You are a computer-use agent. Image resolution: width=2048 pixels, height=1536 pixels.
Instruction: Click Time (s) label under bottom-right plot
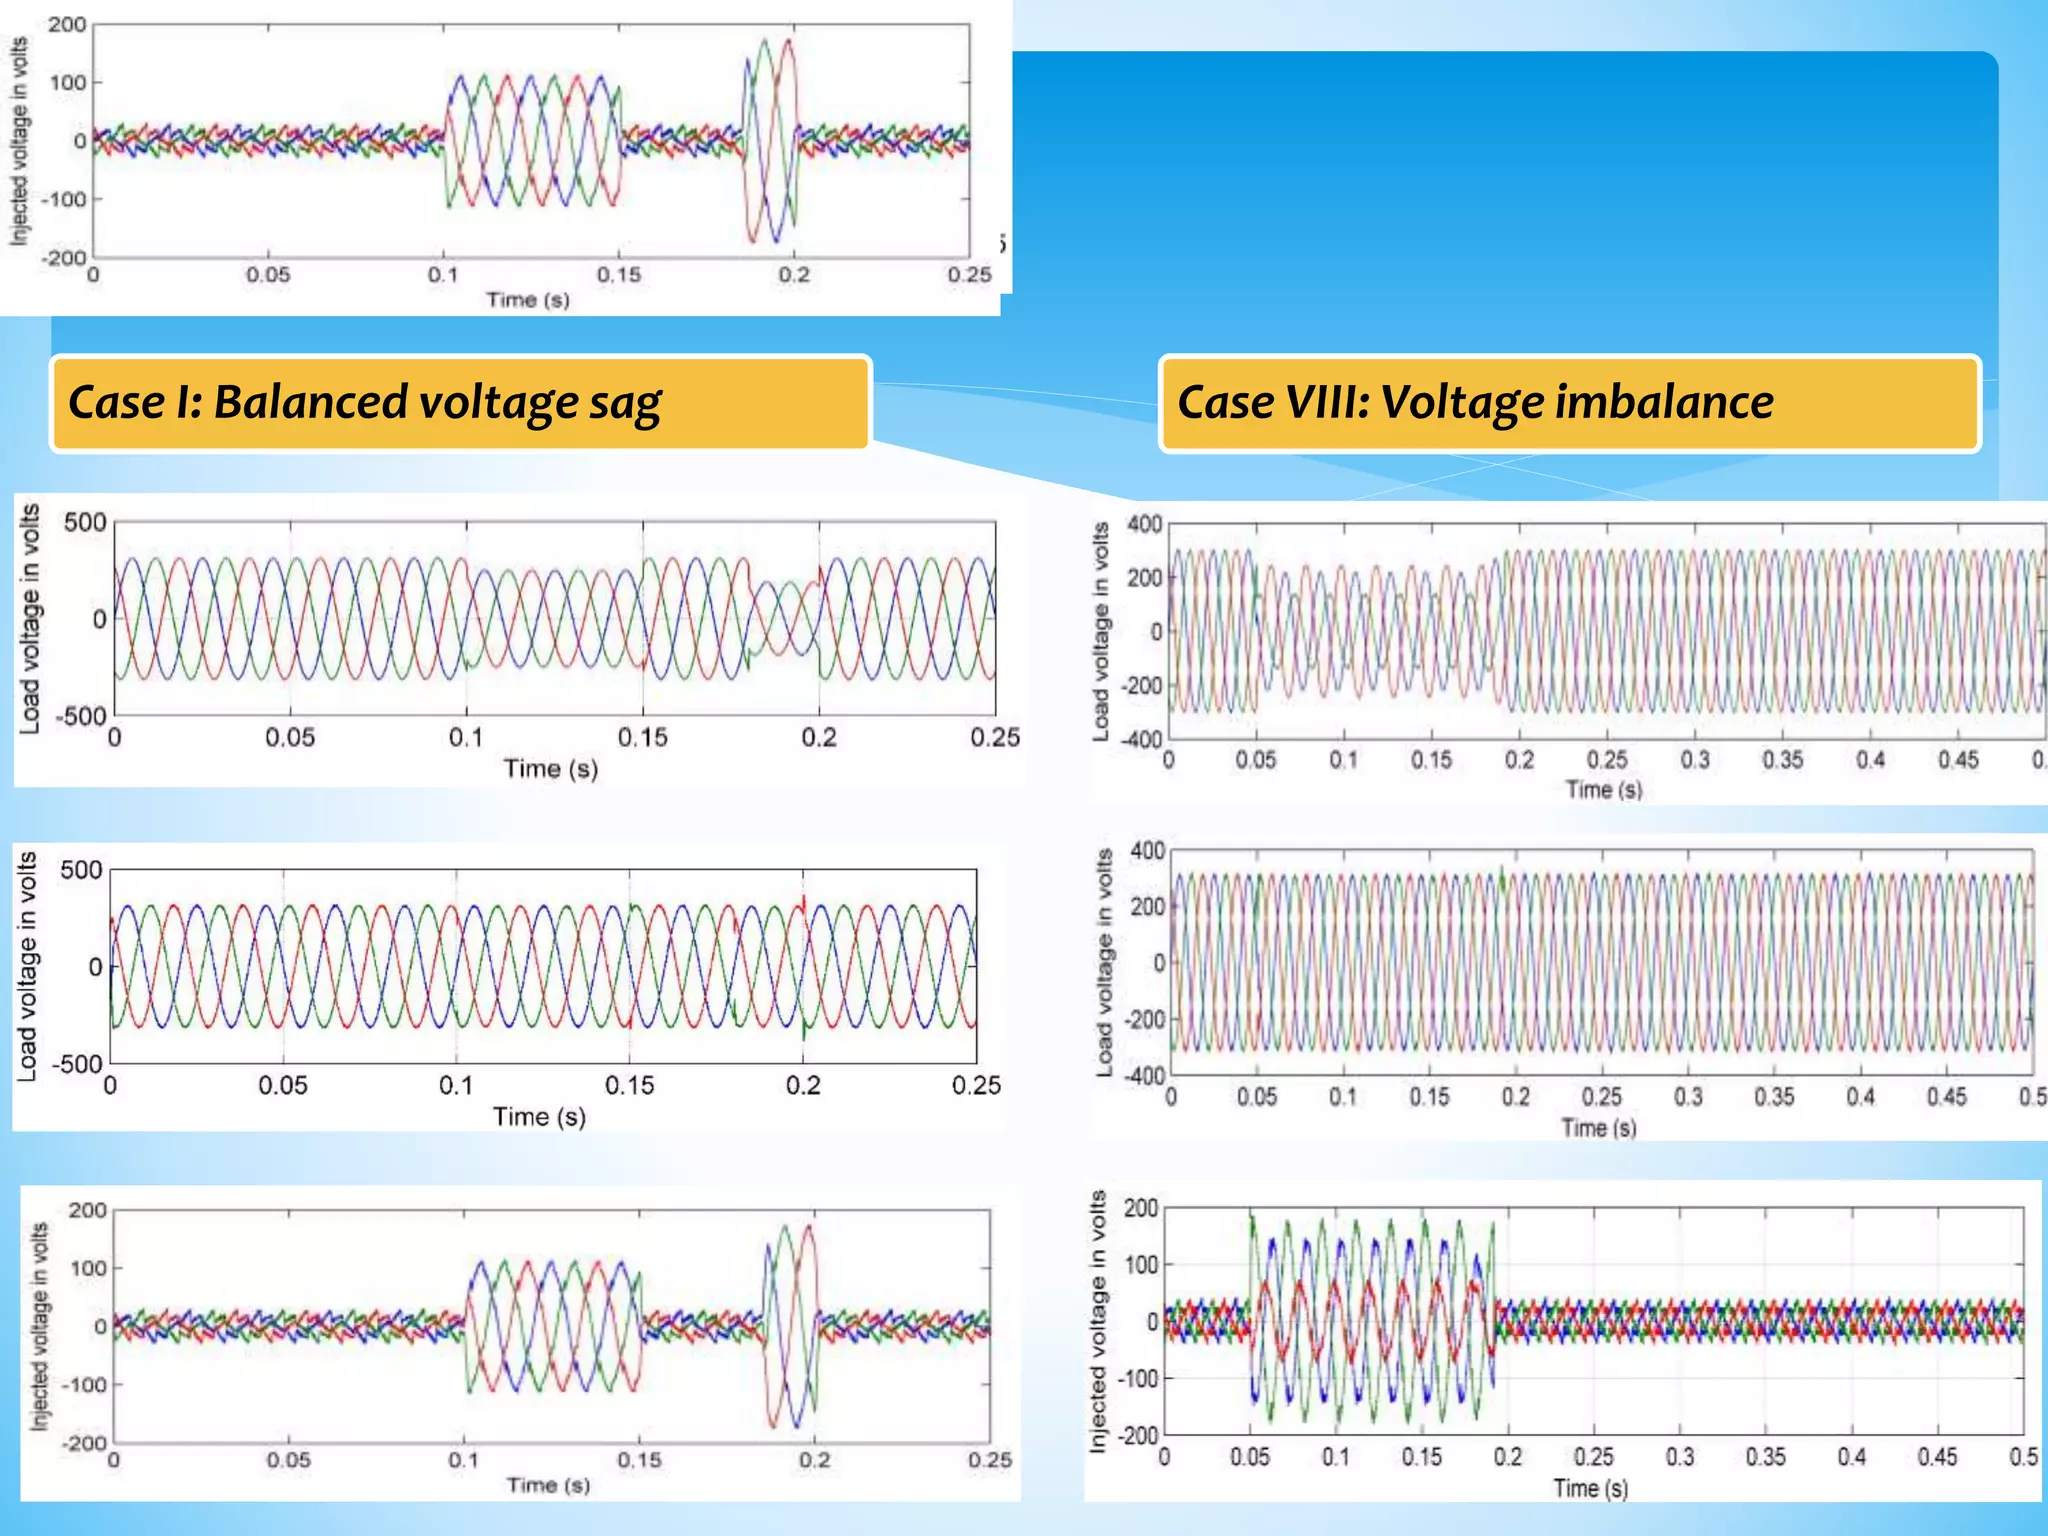click(1590, 1488)
